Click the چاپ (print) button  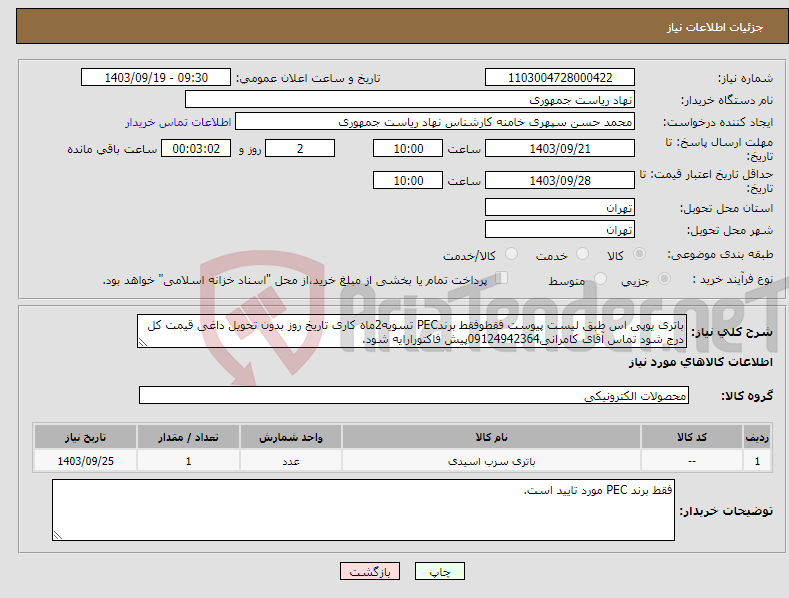439,571
